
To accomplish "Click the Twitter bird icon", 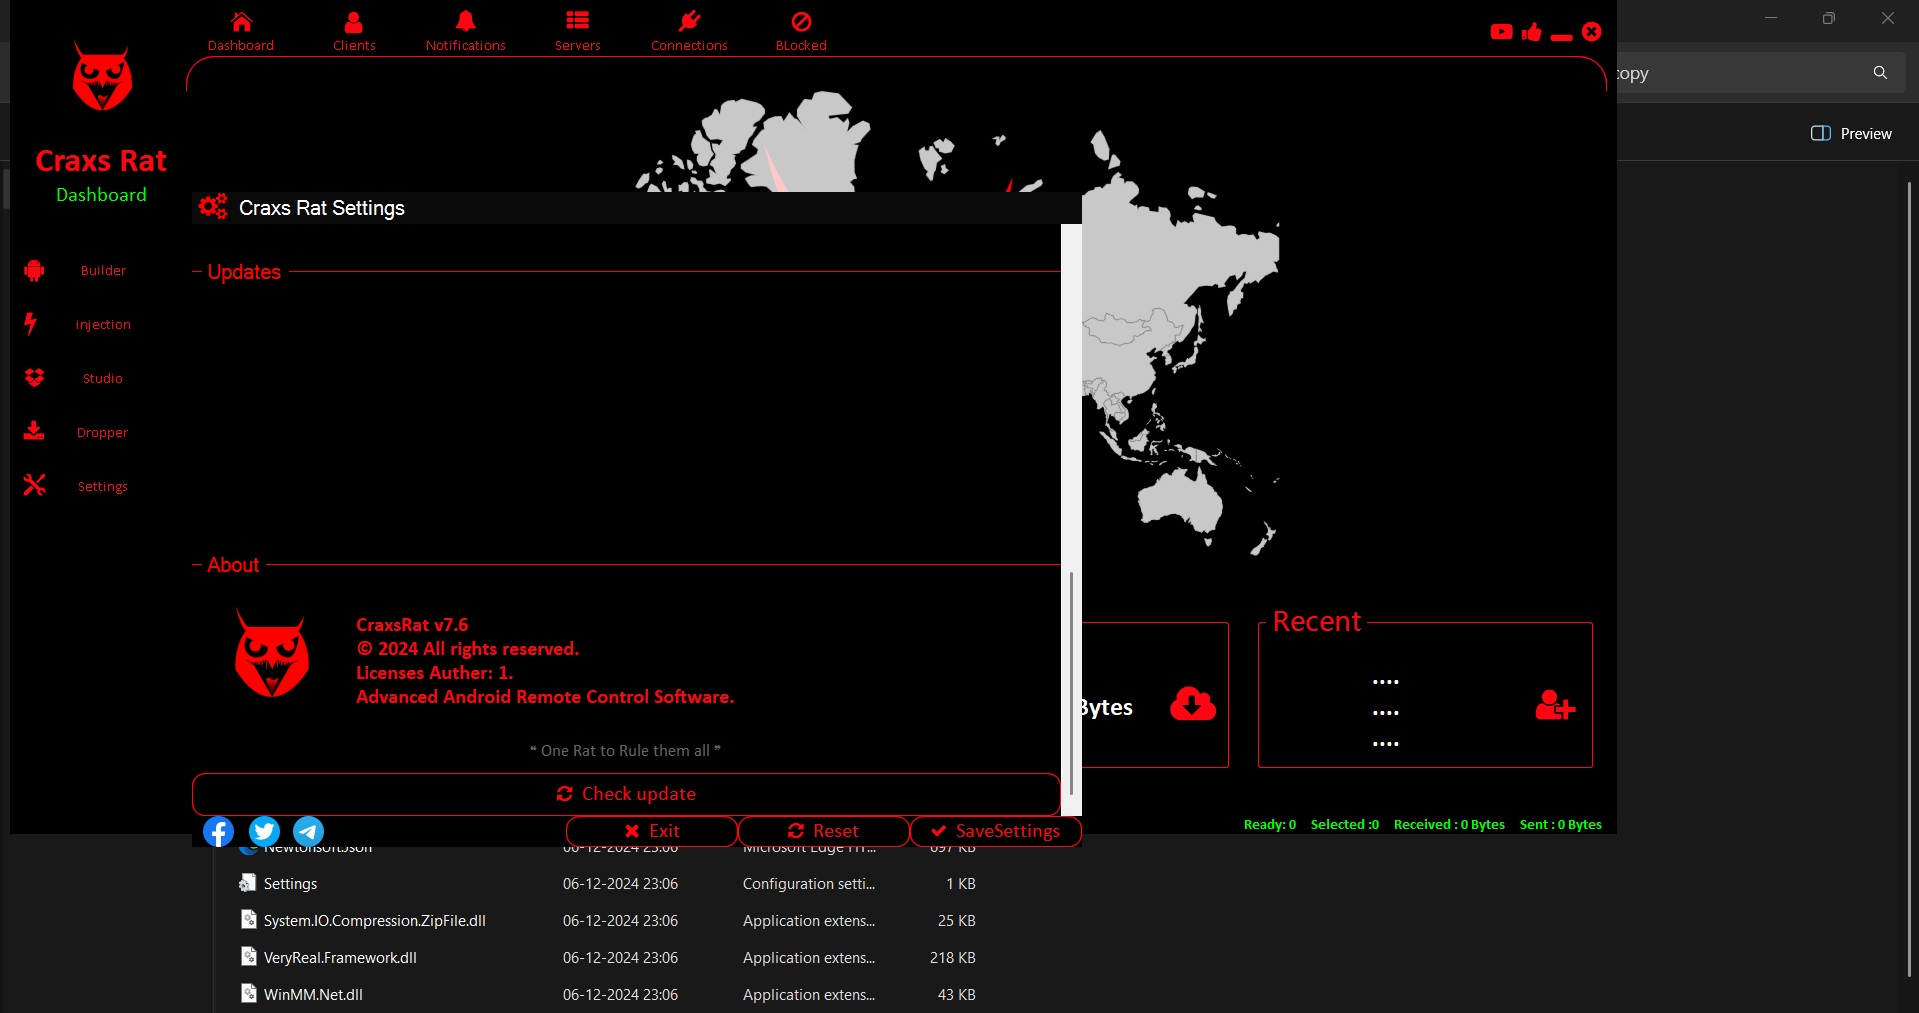I will [264, 831].
